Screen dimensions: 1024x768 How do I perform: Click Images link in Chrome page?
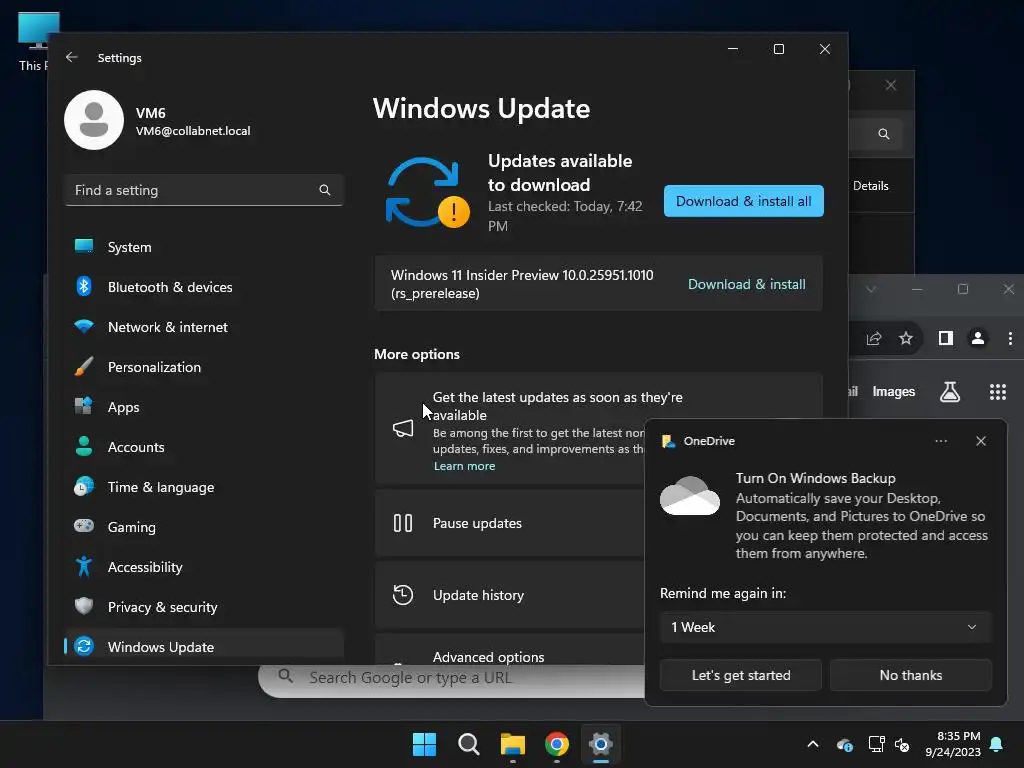point(893,392)
